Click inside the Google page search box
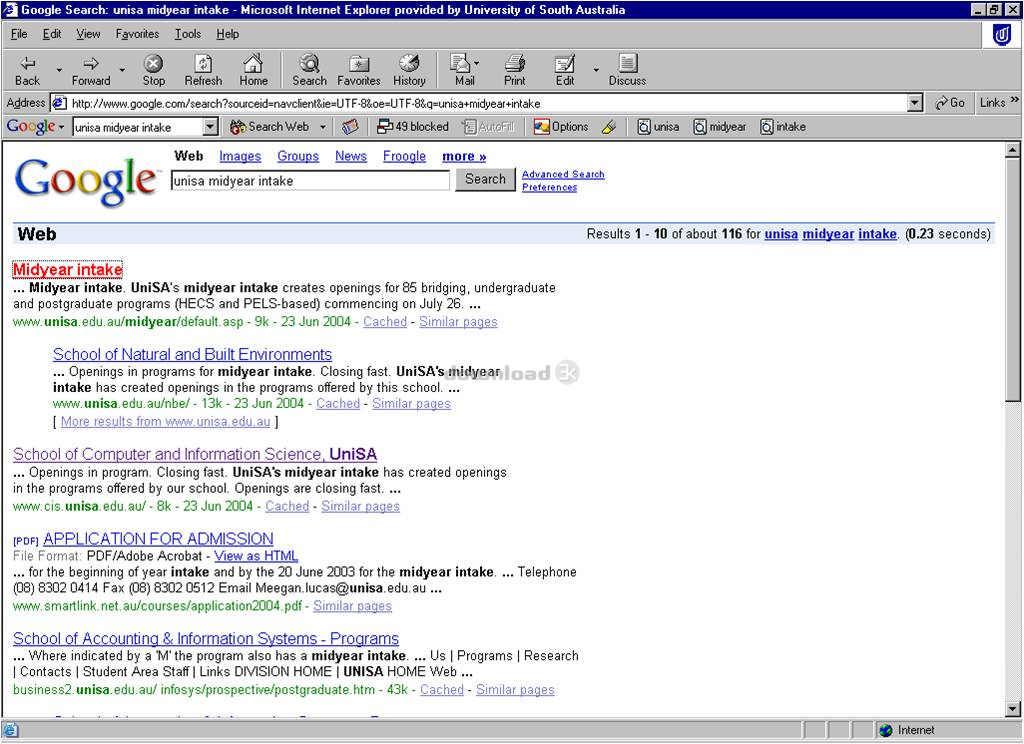The width and height of the screenshot is (1024, 744). (x=310, y=181)
